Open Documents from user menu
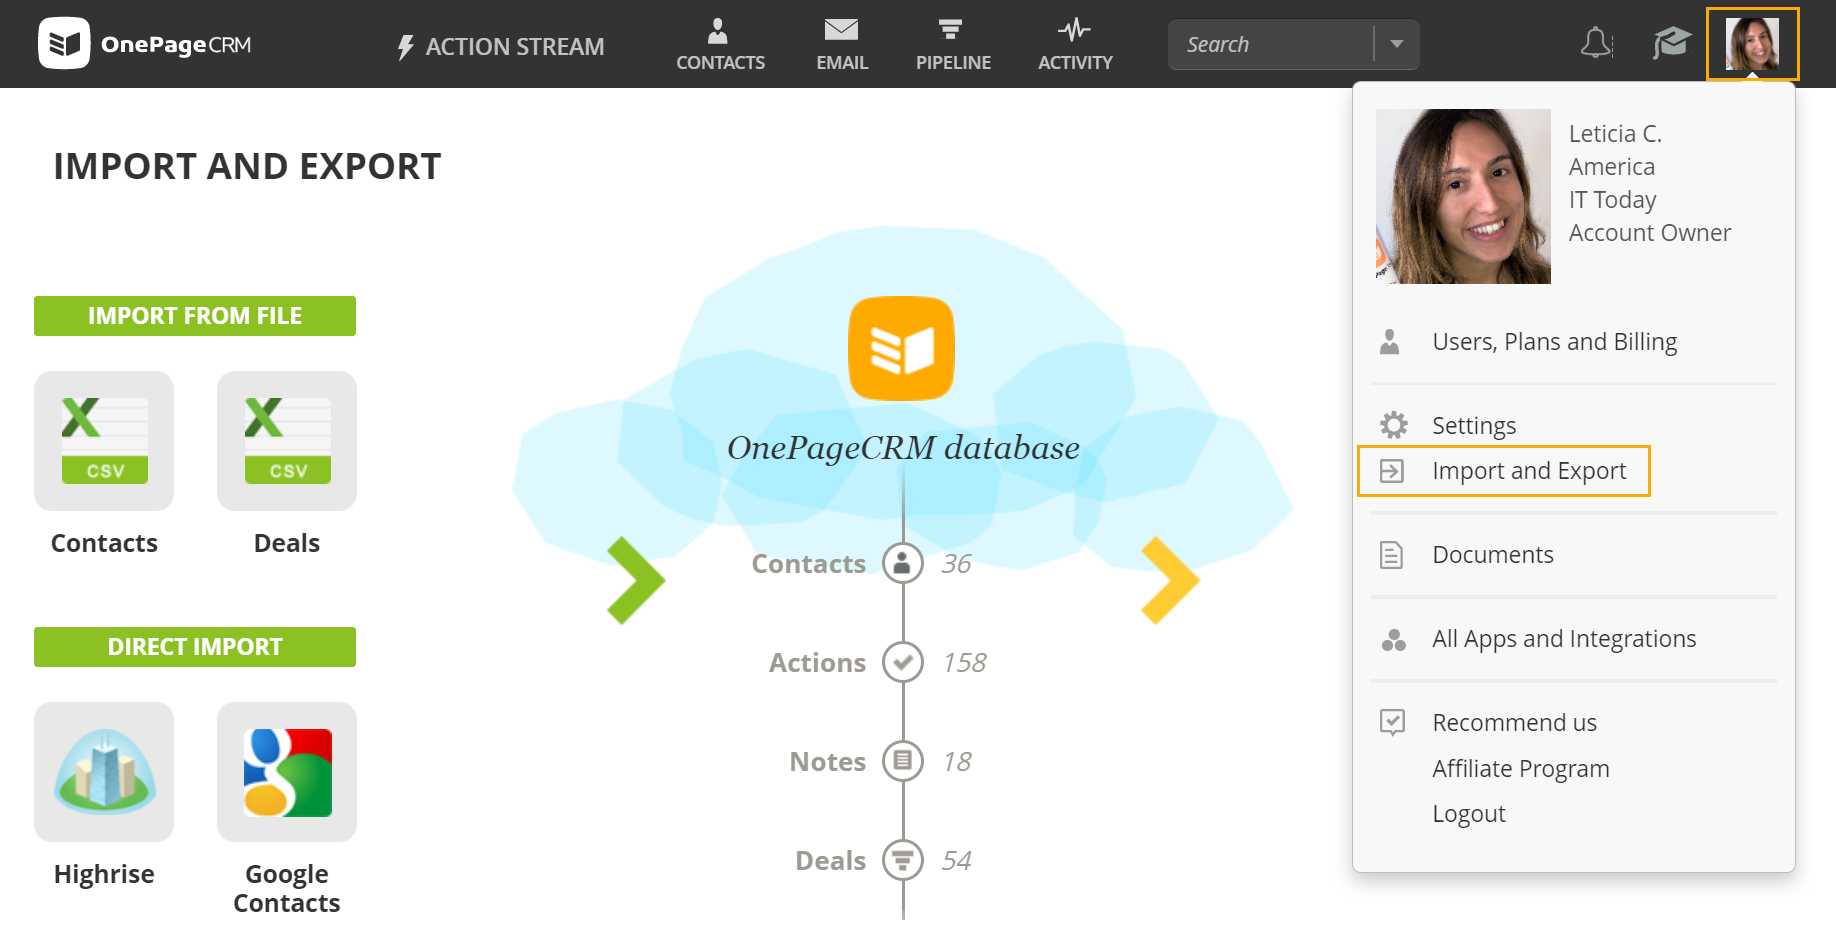The width and height of the screenshot is (1836, 935). [1493, 555]
